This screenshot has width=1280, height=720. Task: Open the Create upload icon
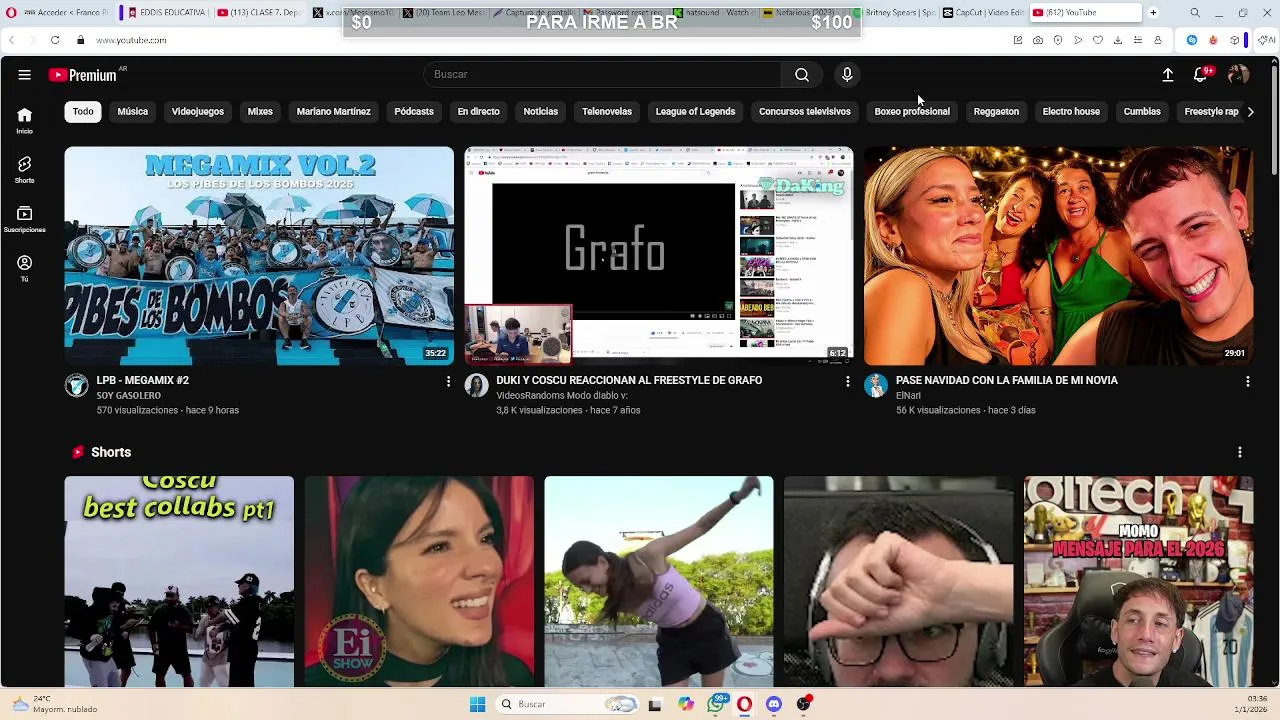[1167, 75]
